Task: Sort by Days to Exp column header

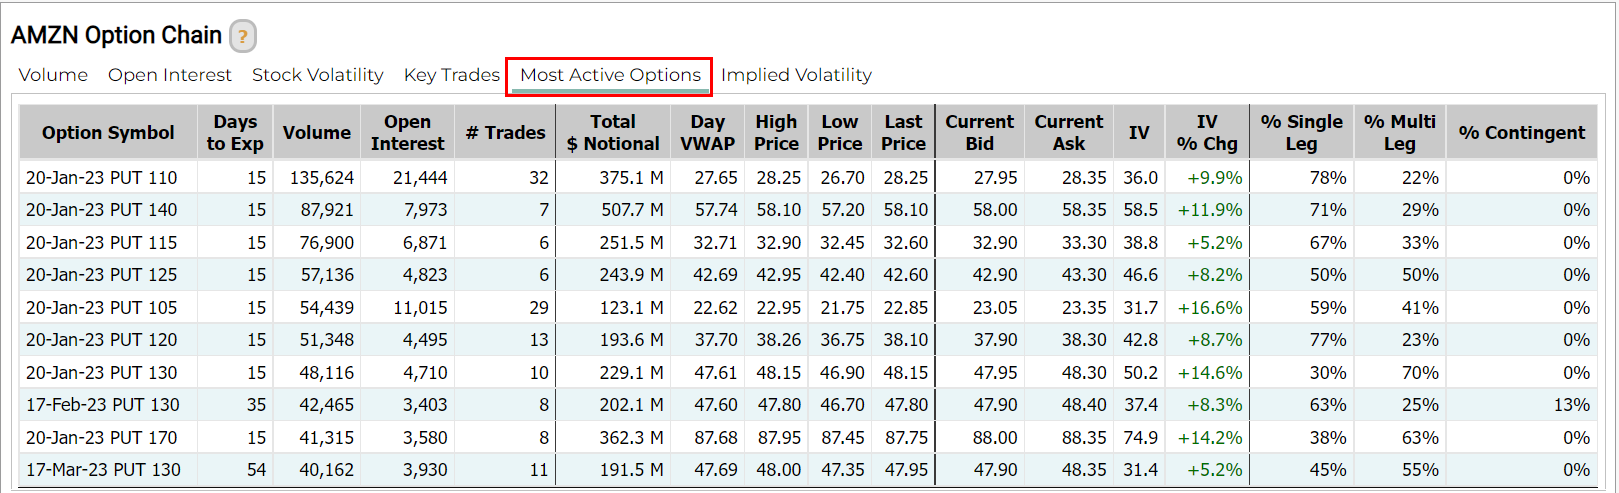Action: (x=235, y=132)
